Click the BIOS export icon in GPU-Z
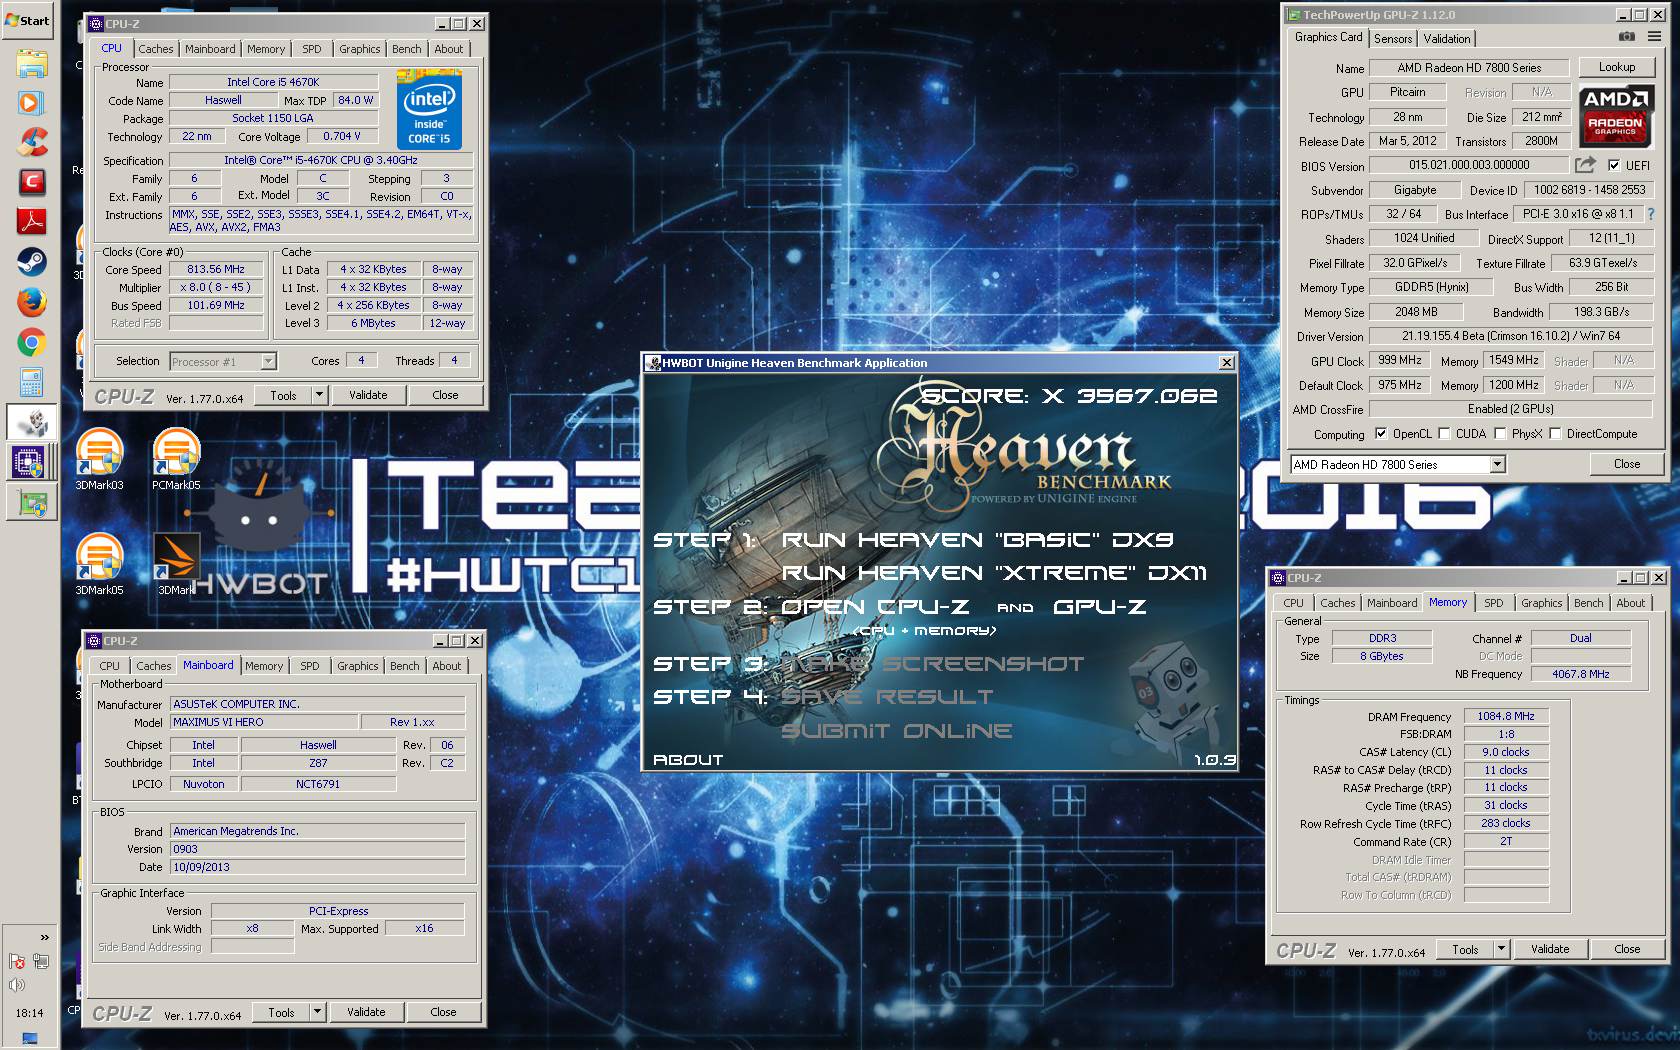This screenshot has height=1050, width=1680. 1585,165
